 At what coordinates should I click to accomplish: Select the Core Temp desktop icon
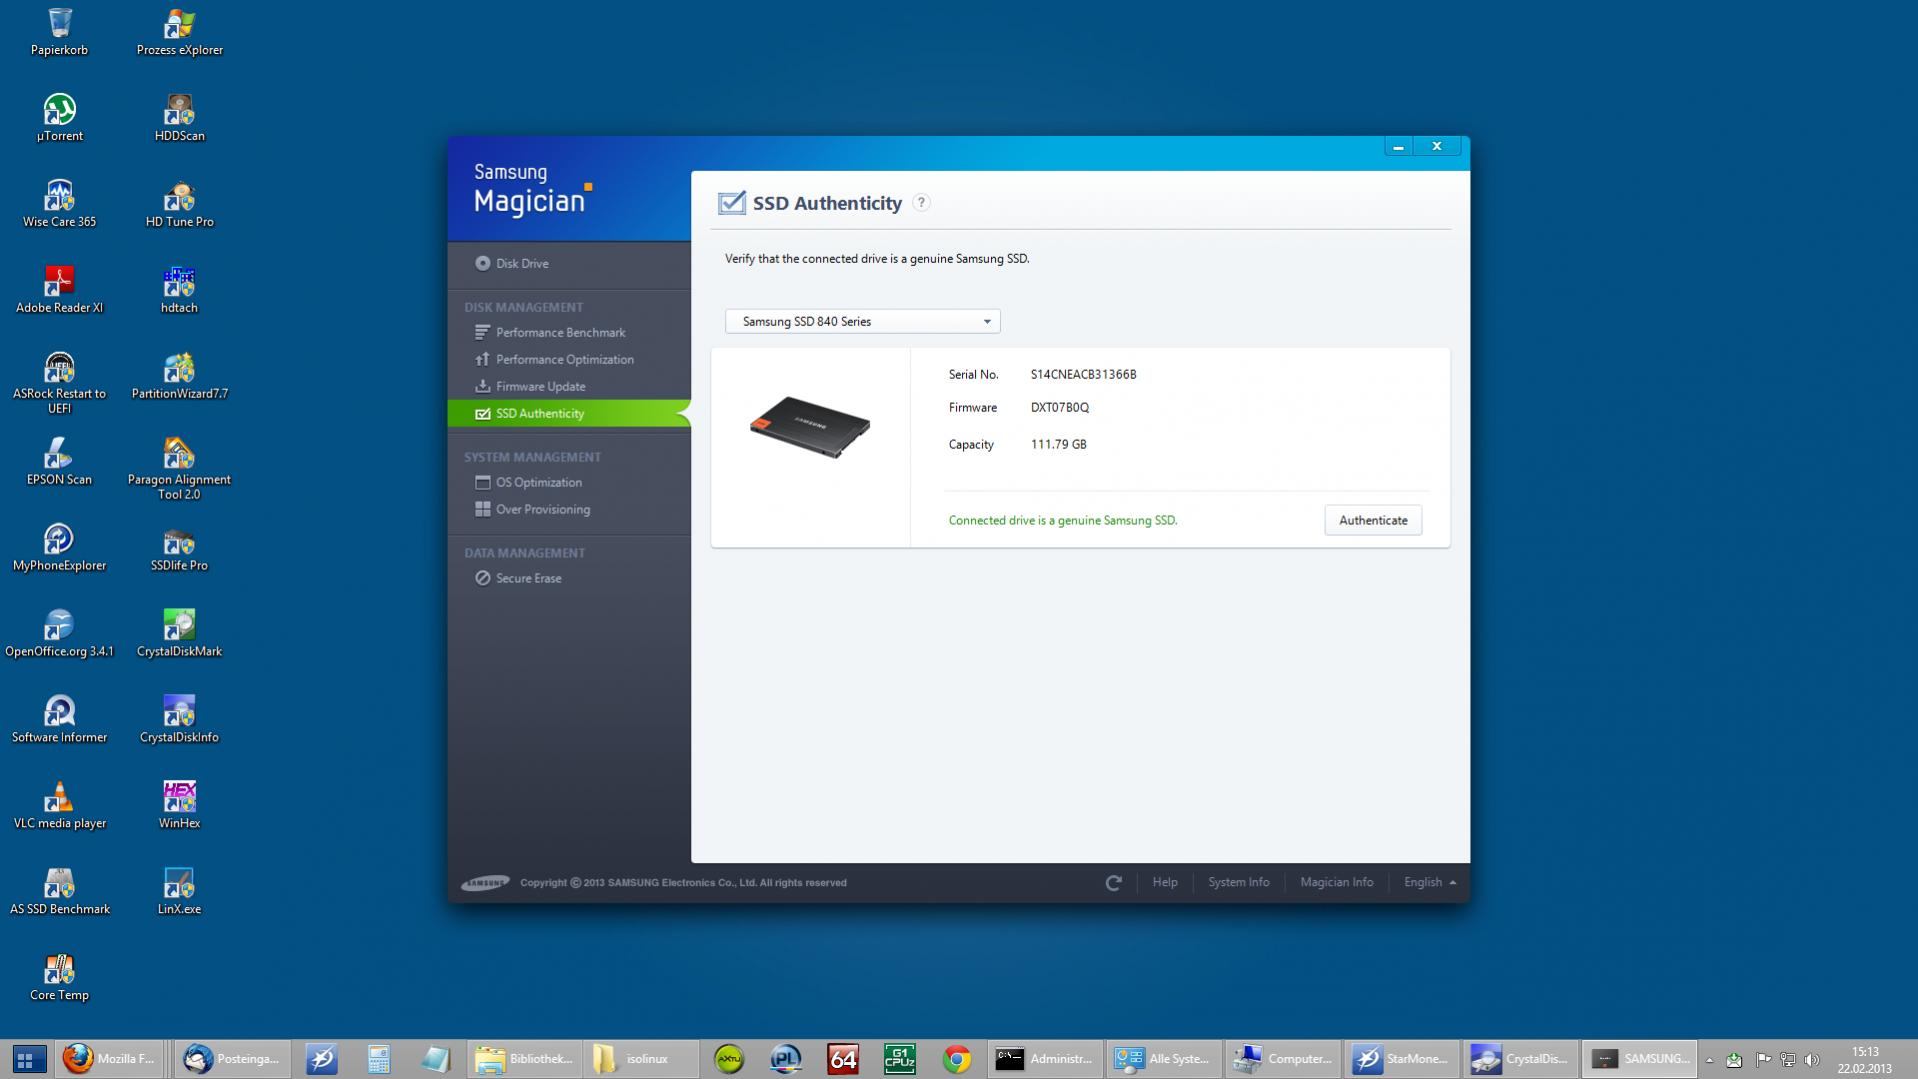[59, 978]
